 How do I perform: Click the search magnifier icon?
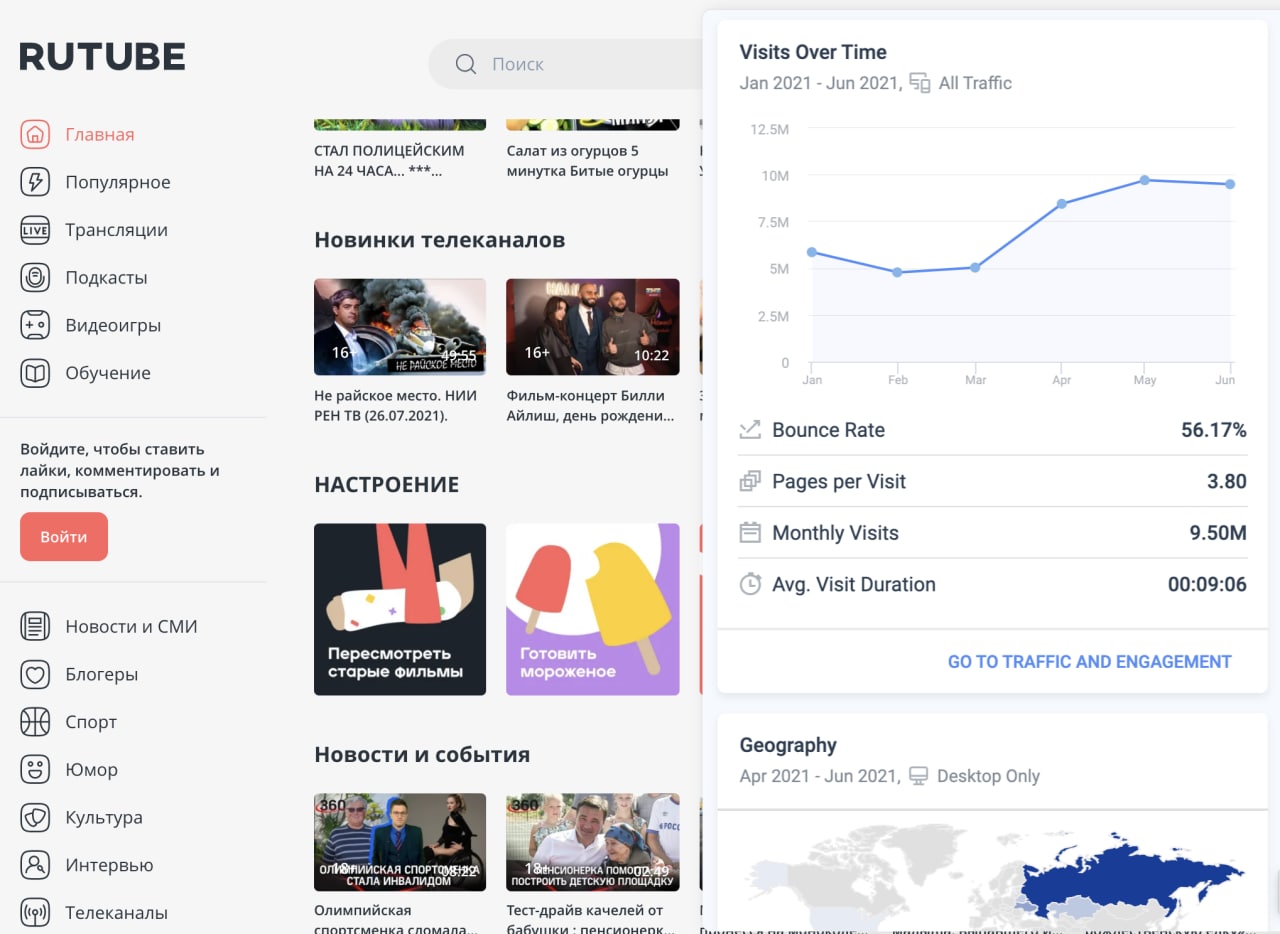(465, 64)
